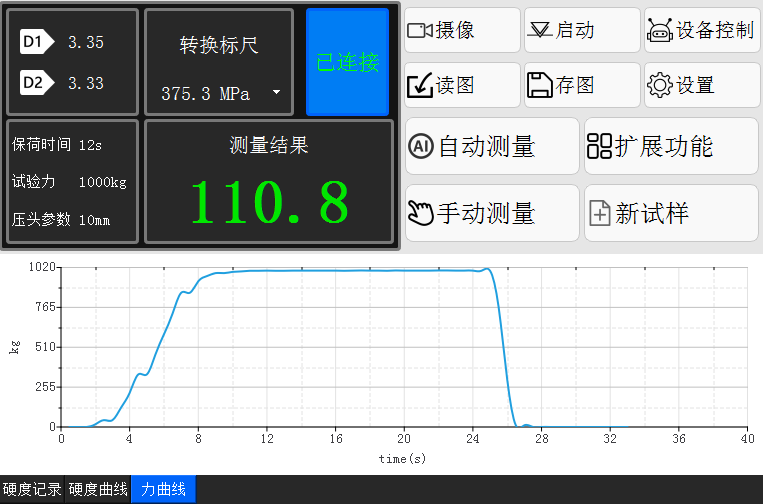Select the 手动测量 hand icon
Screen dimensions: 763x504
[421, 213]
